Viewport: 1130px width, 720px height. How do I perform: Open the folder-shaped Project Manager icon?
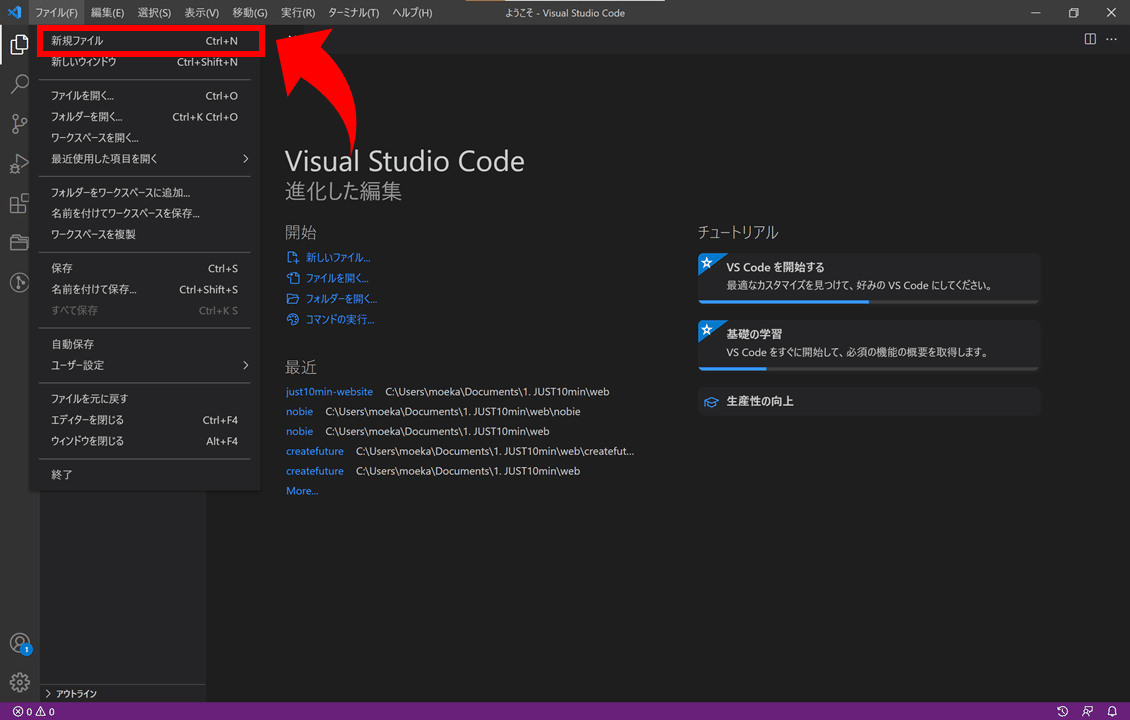(19, 242)
